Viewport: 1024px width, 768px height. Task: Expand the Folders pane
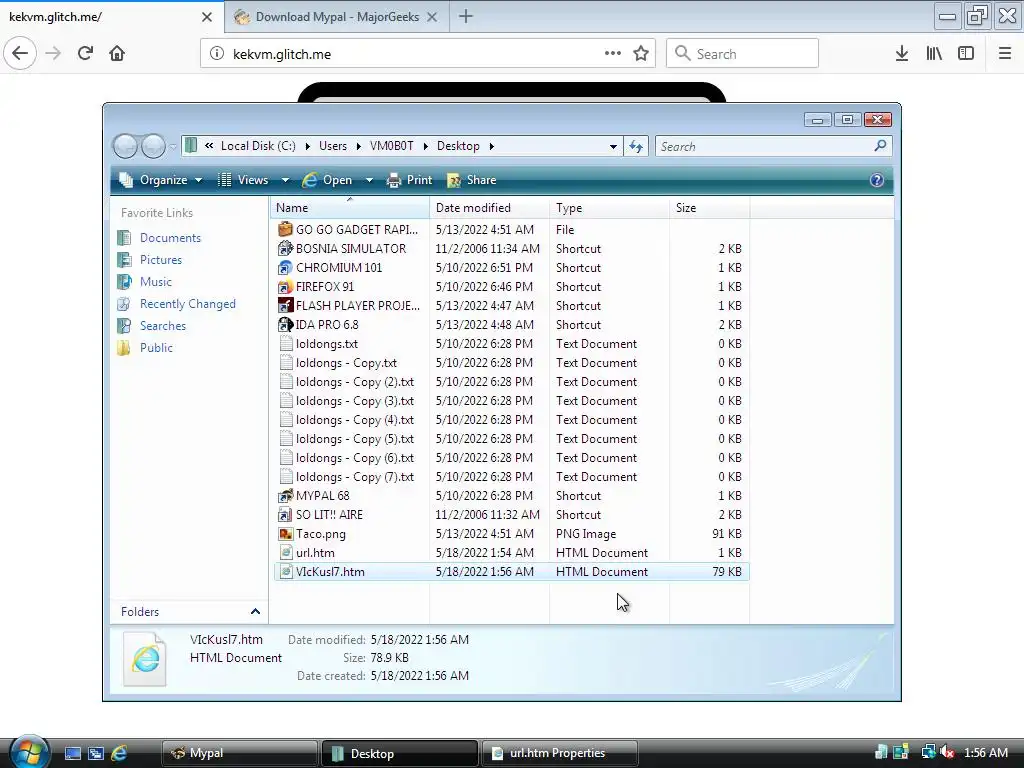click(255, 612)
